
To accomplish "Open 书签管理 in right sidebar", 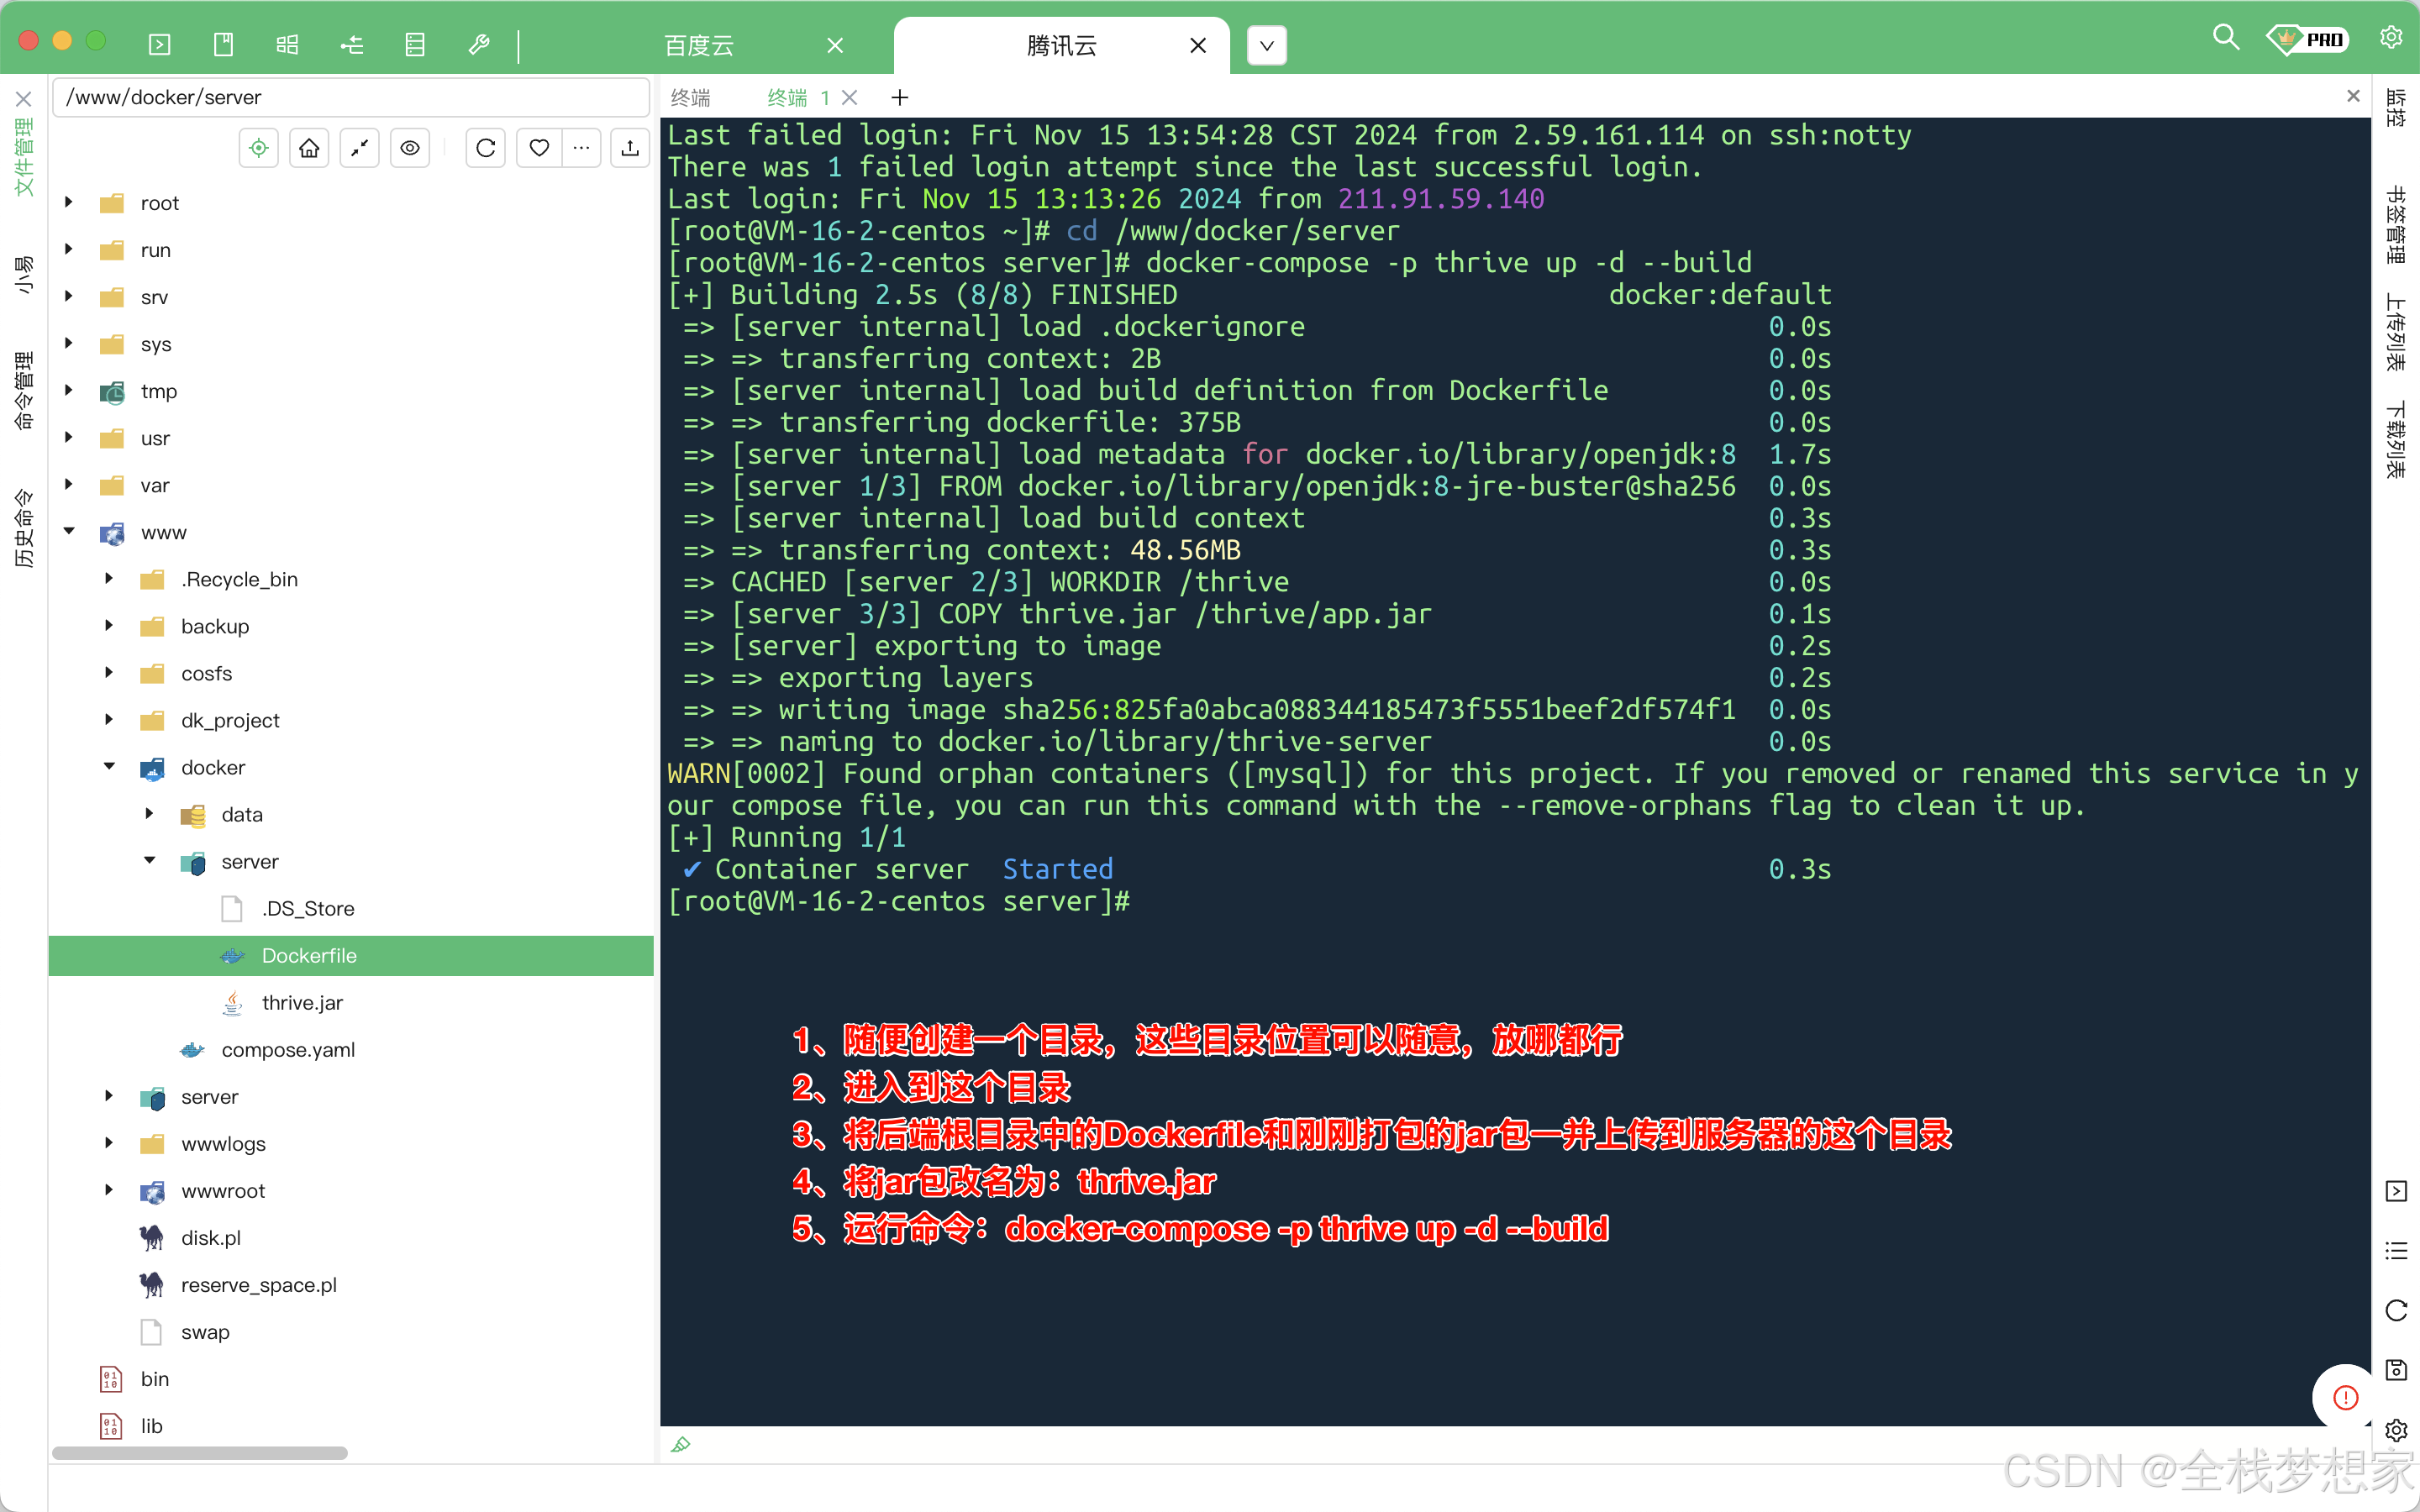I will [x=2396, y=224].
